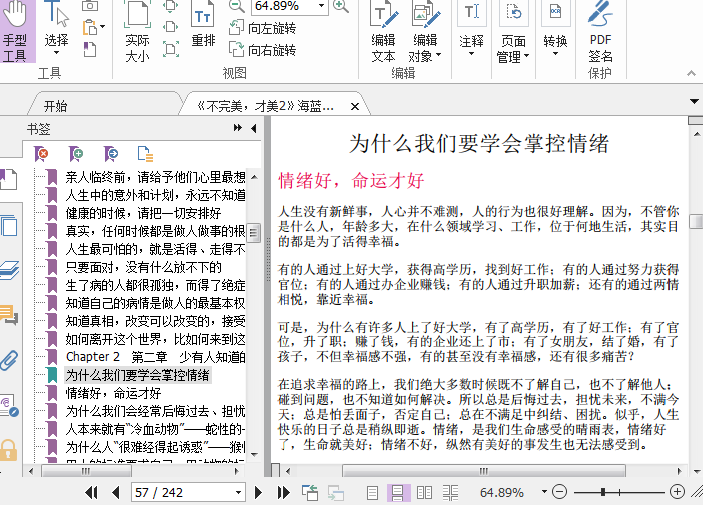This screenshot has width=703, height=505.
Task: Go to the first page
Action: coord(91,493)
